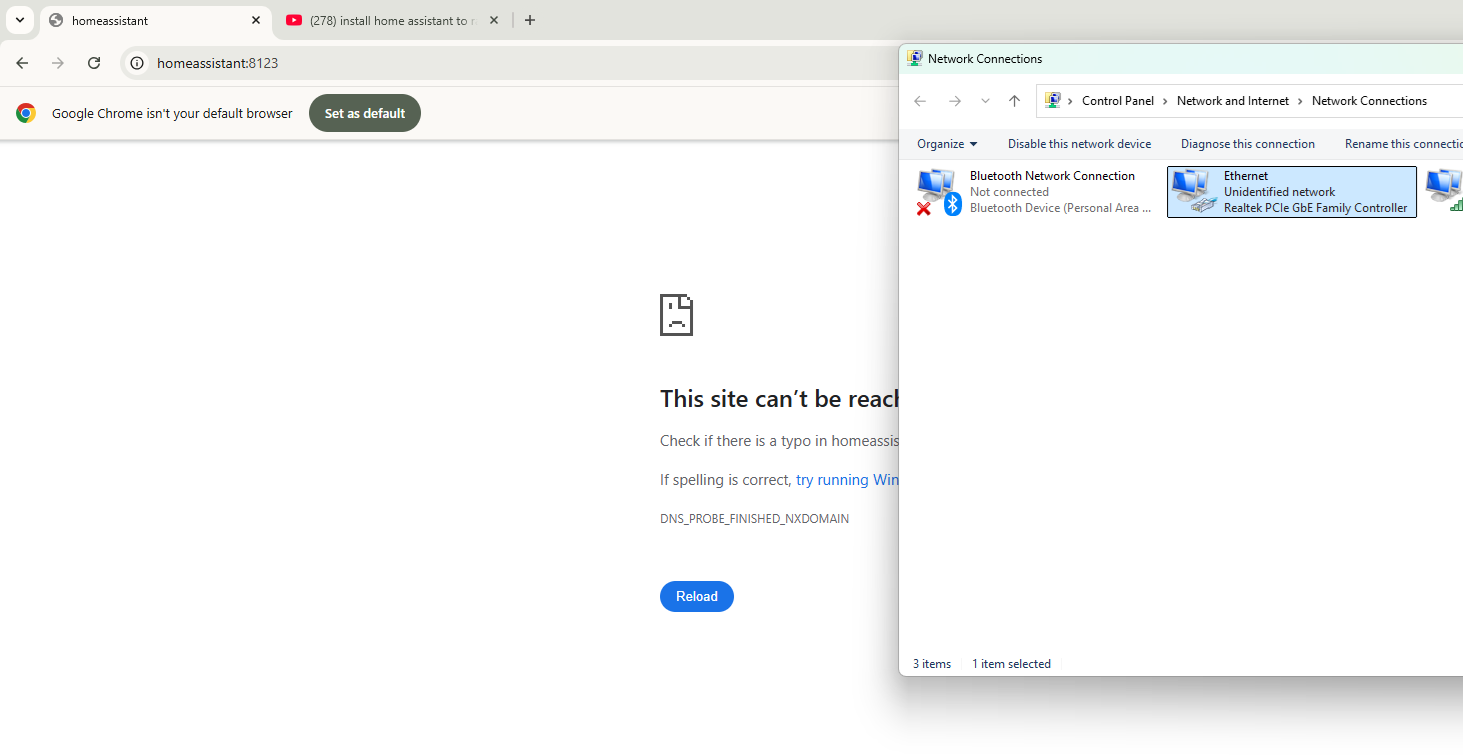1463x755 pixels.
Task: Open Chrome tab search dropdown
Action: 19,20
